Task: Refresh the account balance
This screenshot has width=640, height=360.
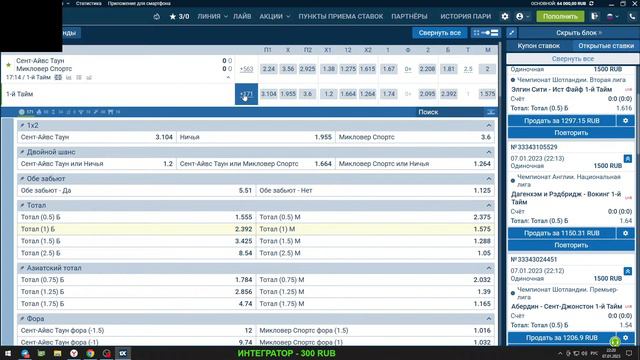Action: point(591,3)
